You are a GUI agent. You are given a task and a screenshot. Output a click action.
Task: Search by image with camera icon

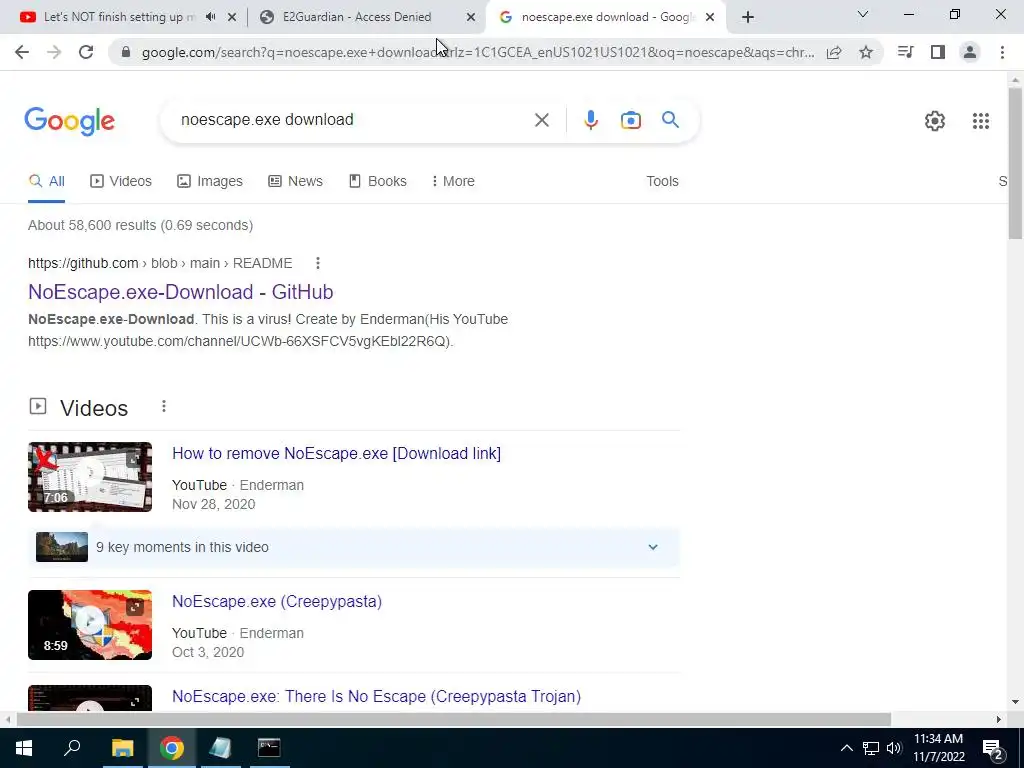pos(631,120)
